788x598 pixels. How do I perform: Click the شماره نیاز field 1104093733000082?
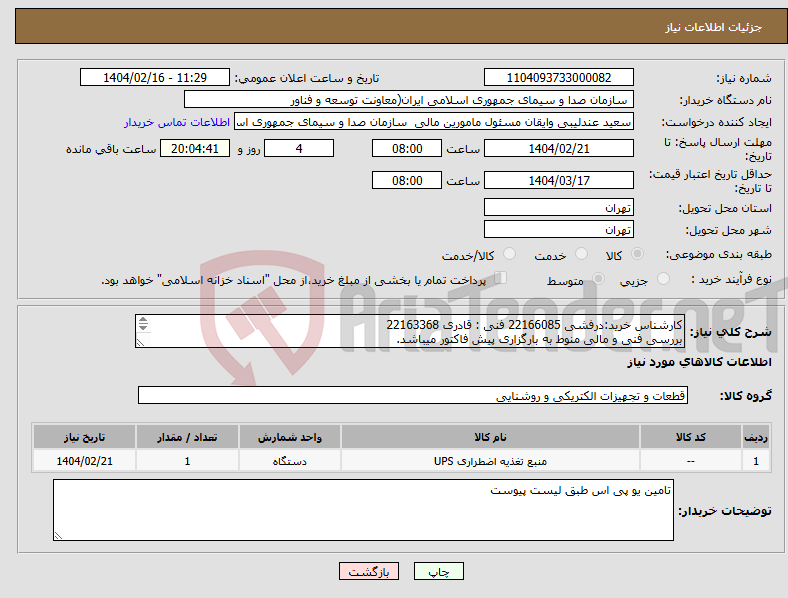click(558, 77)
